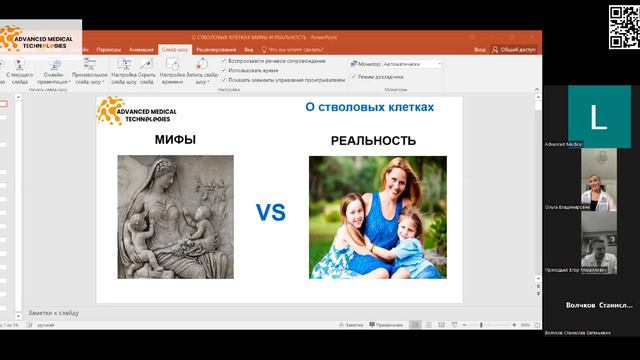Click zoom in plus button
Image resolution: width=640 pixels, height=360 pixels.
pyautogui.click(x=514, y=325)
